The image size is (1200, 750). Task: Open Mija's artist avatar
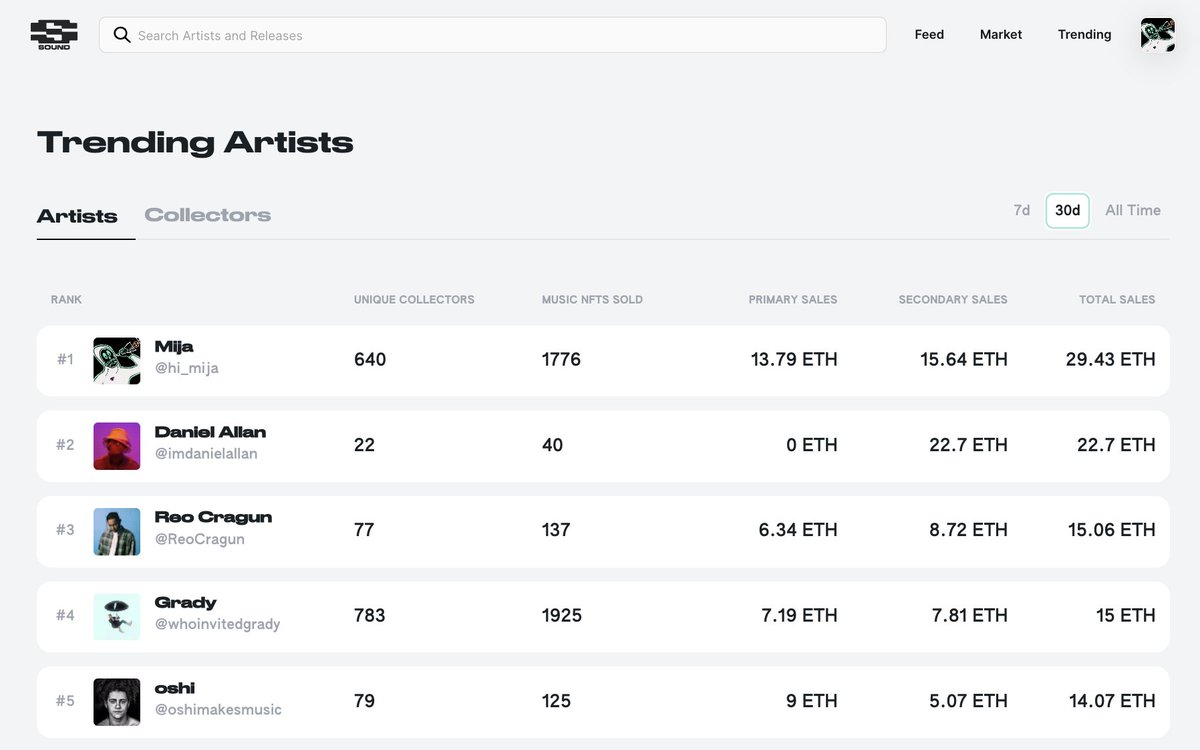point(117,360)
